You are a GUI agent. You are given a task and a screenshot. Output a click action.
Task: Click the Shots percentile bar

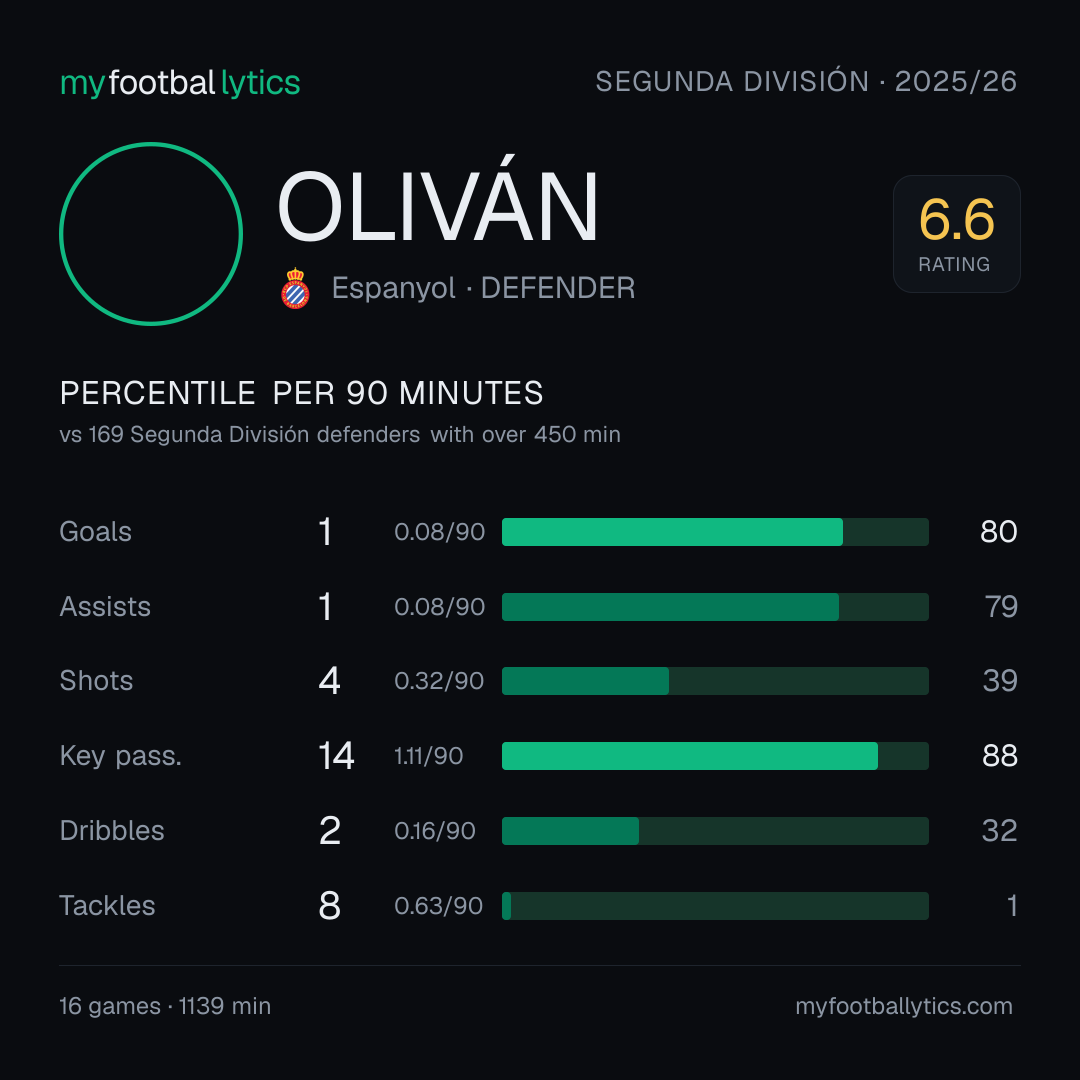pyautogui.click(x=715, y=681)
